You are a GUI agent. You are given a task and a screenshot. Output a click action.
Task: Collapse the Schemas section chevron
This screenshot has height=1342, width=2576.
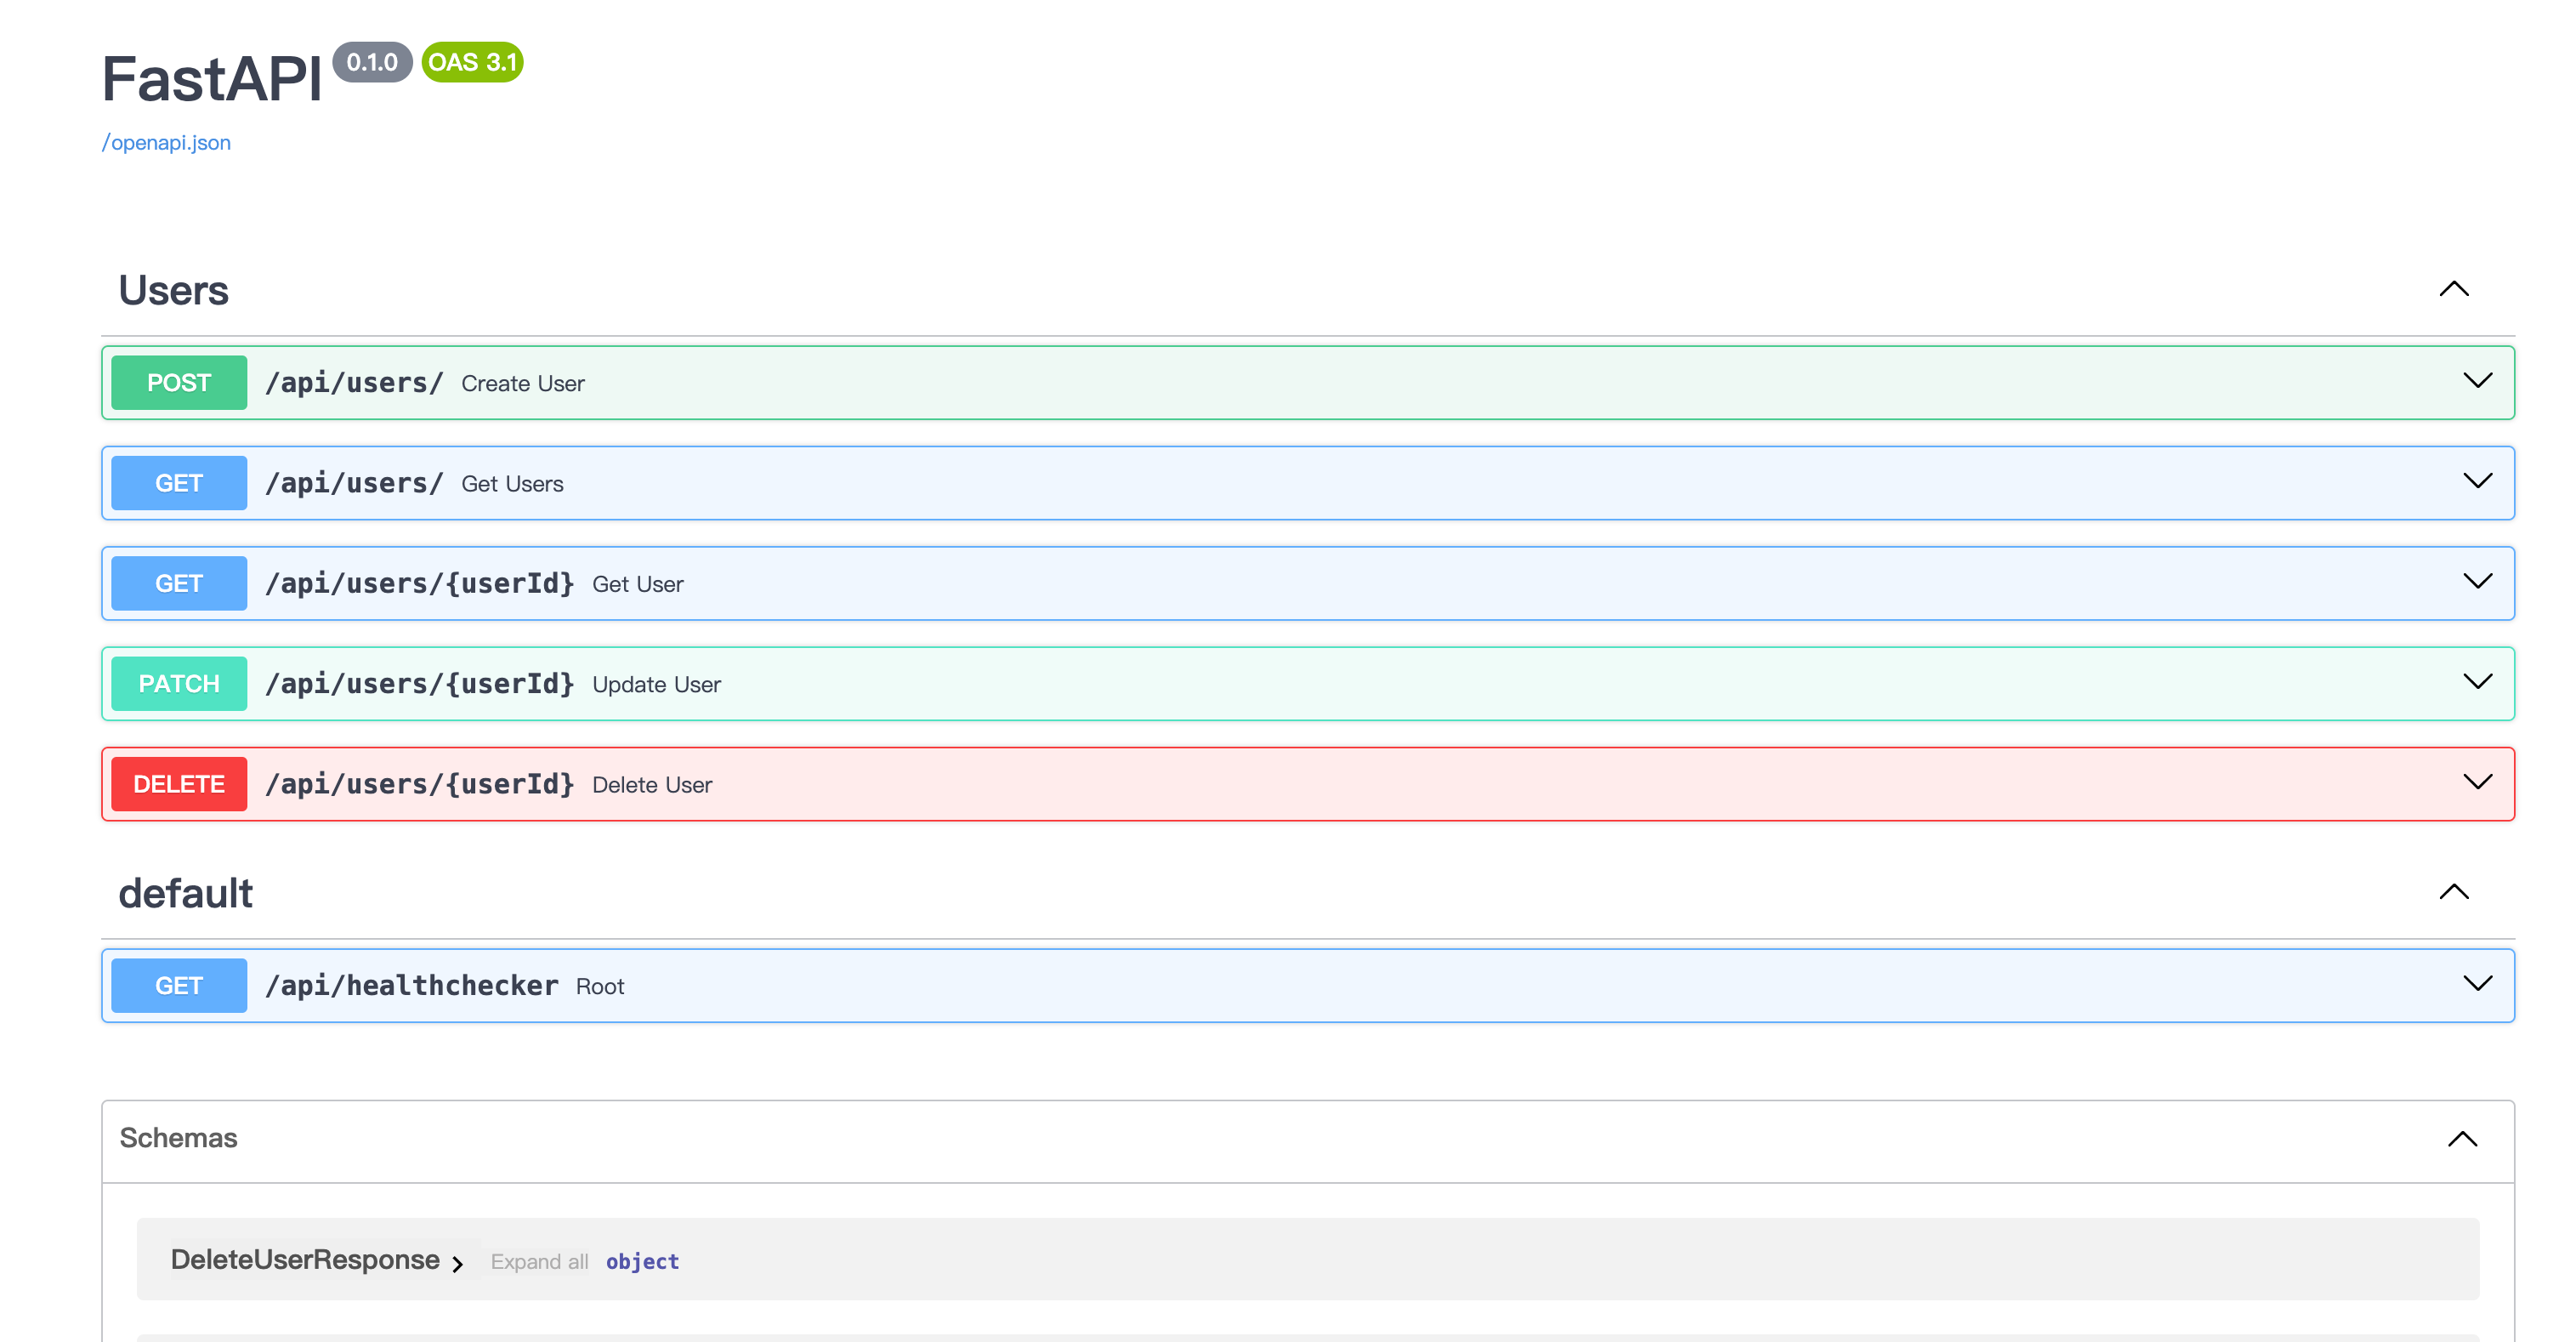2462,1139
